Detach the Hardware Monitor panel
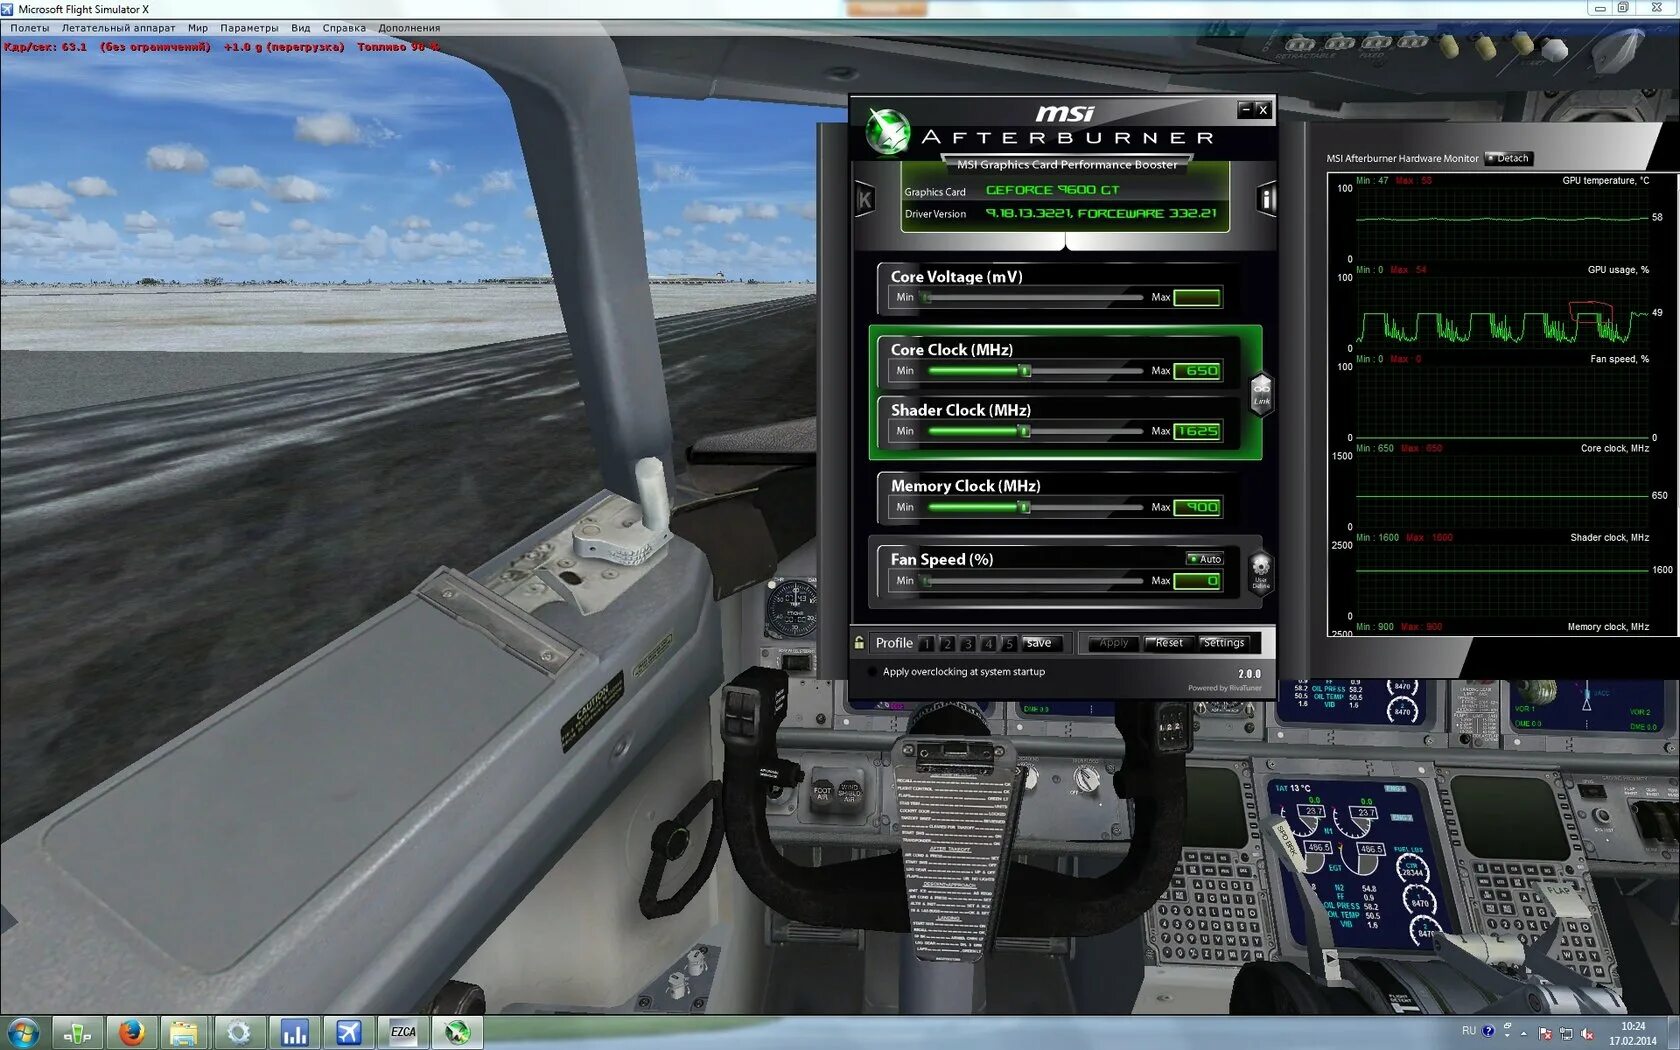The height and width of the screenshot is (1050, 1680). (1507, 158)
